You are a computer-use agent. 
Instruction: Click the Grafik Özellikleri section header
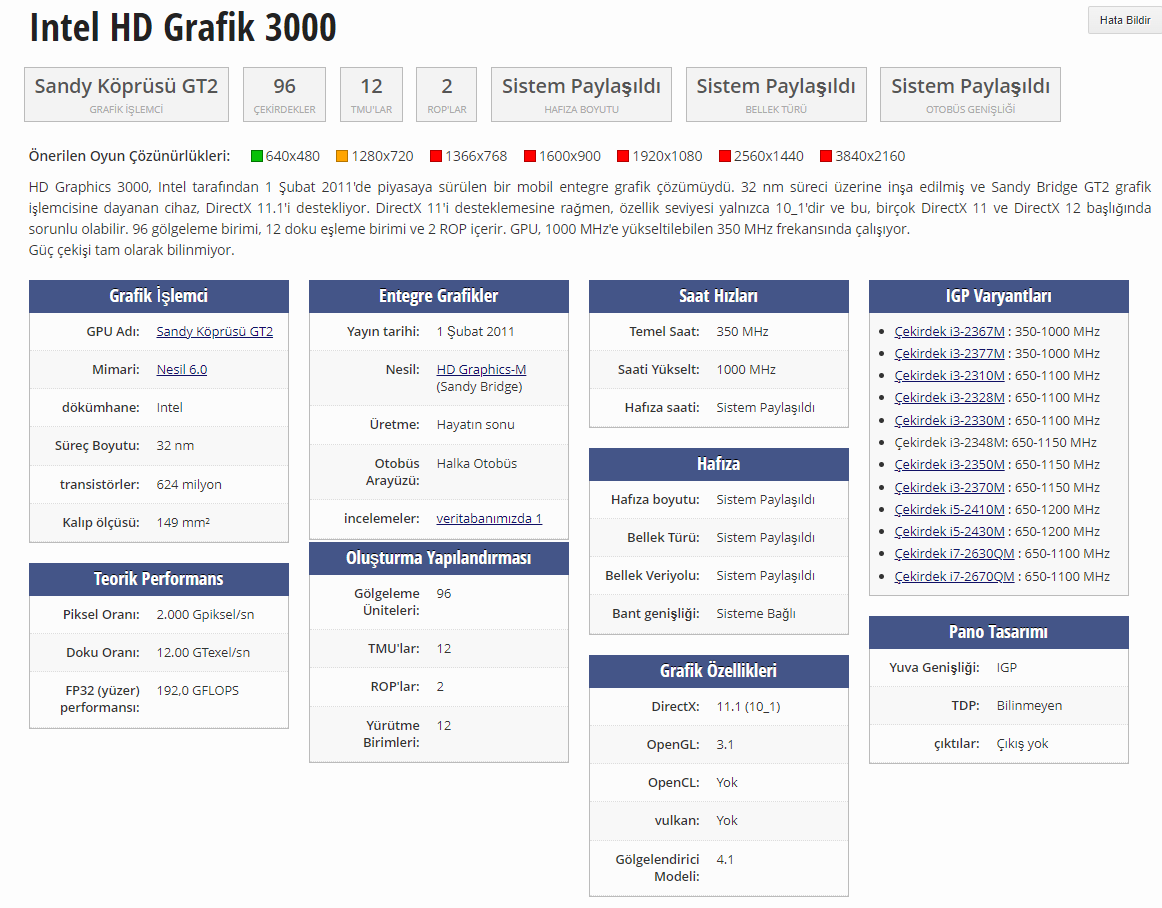point(719,671)
